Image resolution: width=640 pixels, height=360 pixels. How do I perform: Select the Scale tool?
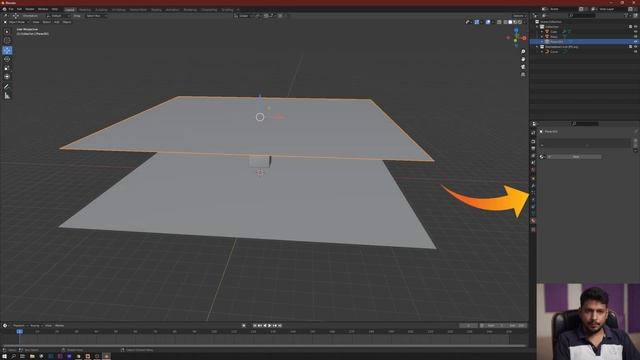(x=7, y=68)
